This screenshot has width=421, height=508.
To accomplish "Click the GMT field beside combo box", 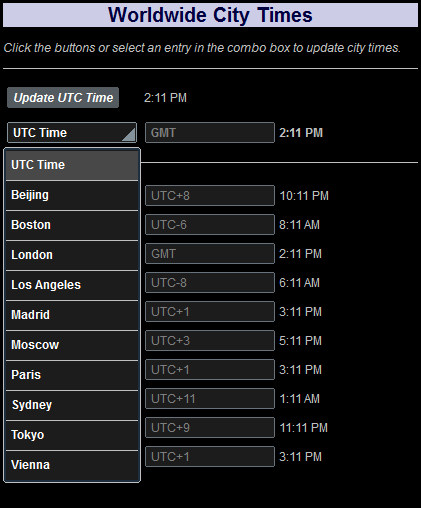I will (210, 133).
